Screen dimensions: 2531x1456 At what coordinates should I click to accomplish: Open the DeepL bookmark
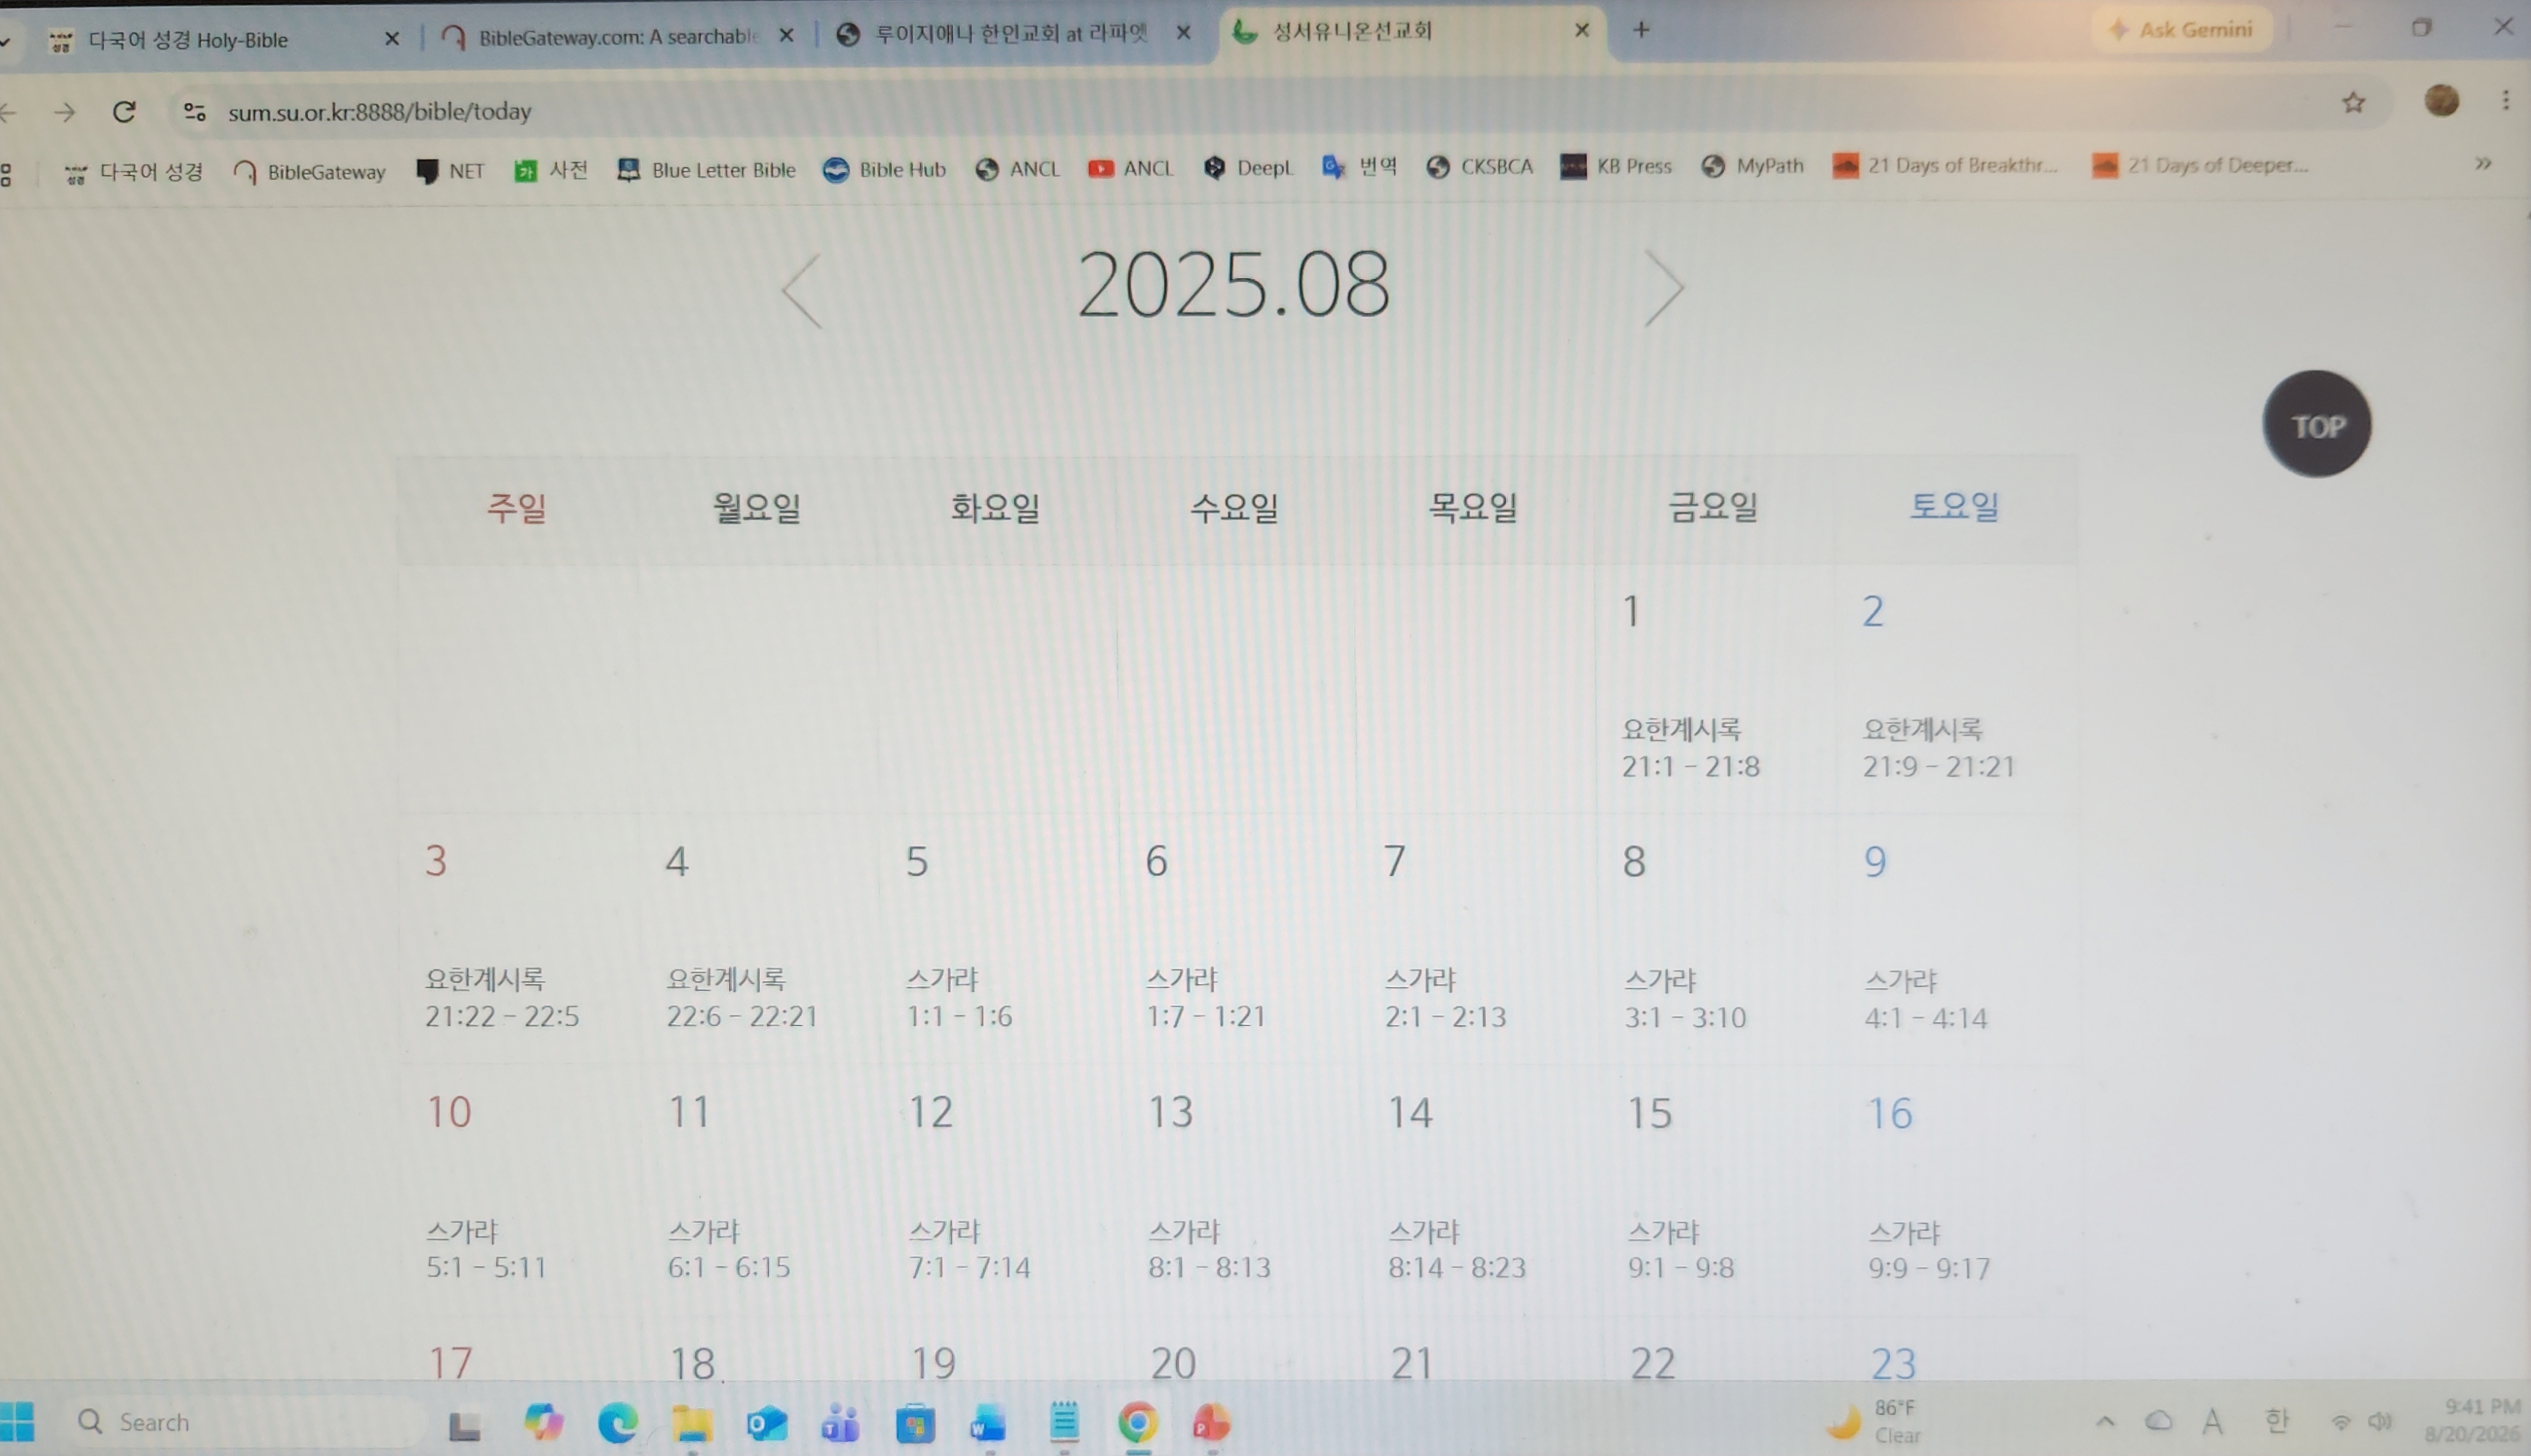1249,167
